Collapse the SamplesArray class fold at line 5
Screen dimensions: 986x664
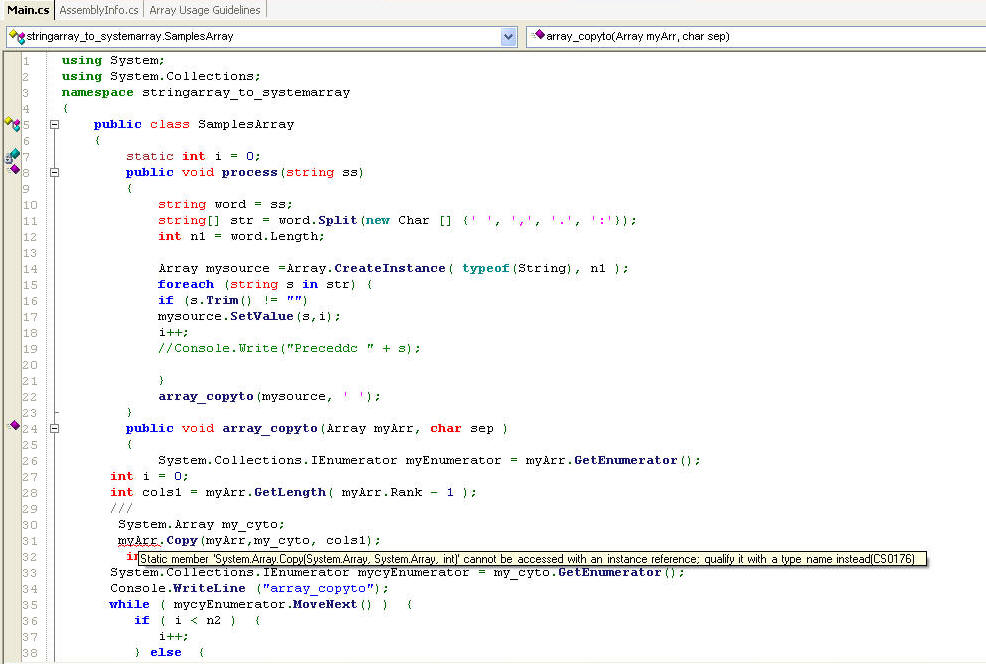54,124
